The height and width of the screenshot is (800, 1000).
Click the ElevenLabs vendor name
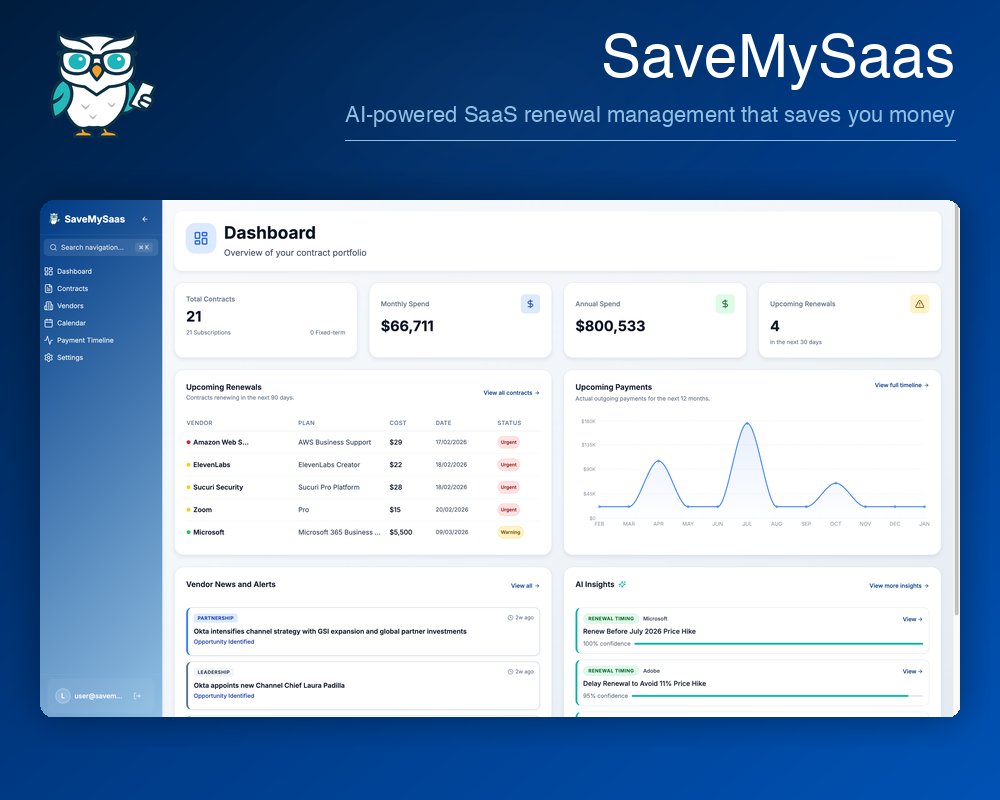[212, 465]
